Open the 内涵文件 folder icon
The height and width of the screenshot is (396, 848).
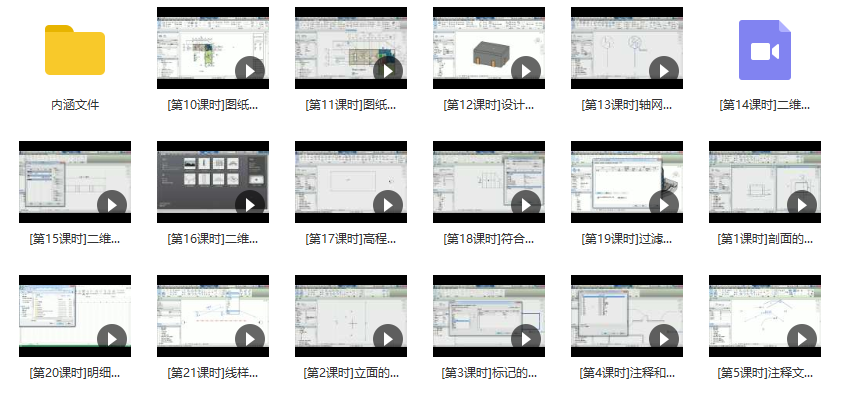(x=75, y=50)
